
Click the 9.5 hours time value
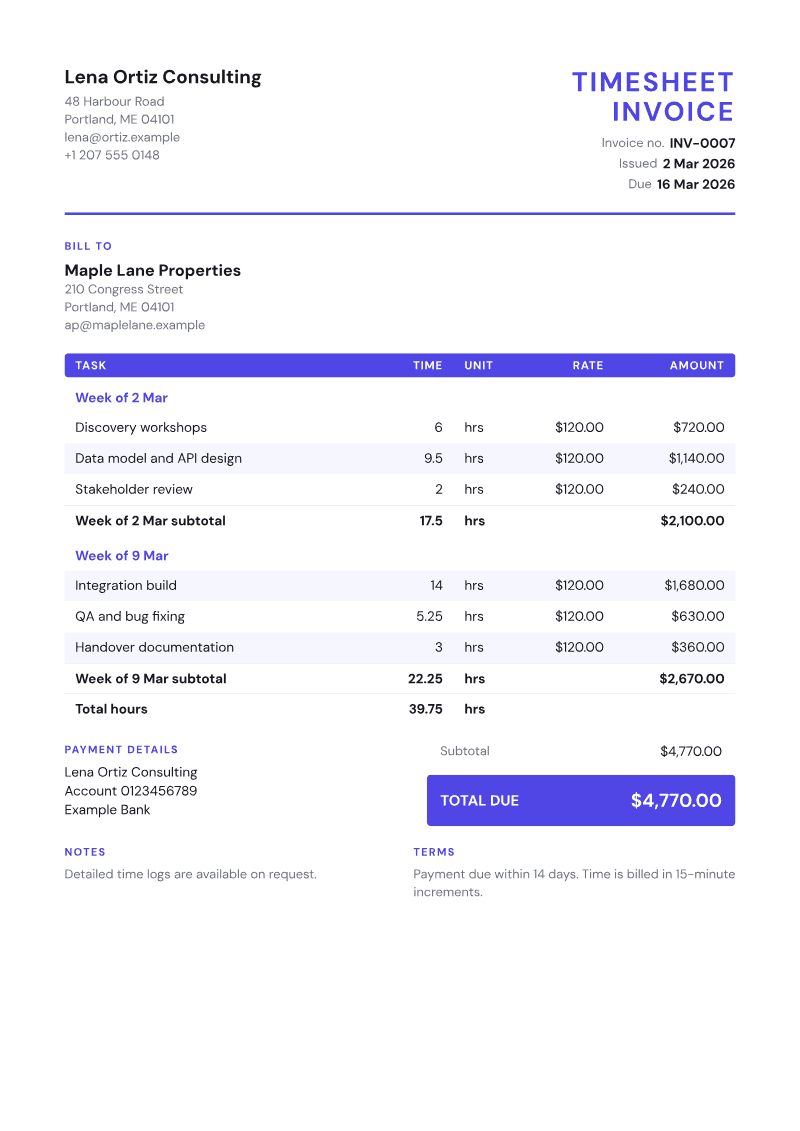(433, 459)
